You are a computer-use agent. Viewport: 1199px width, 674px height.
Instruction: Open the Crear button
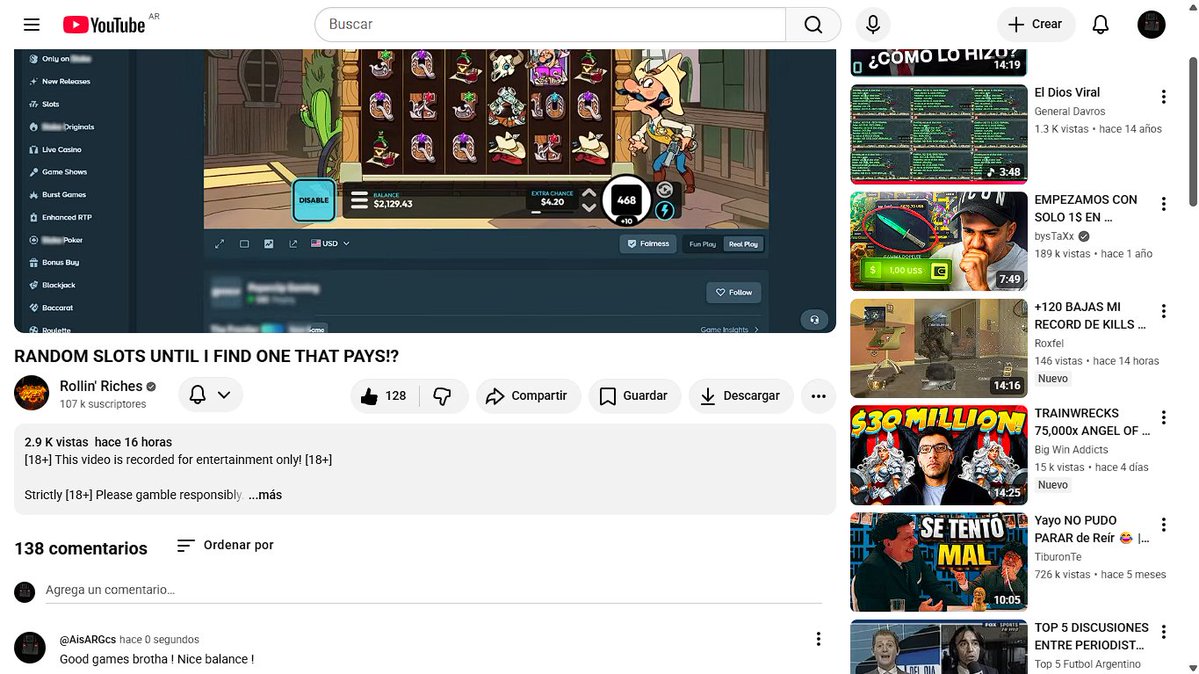click(1035, 24)
